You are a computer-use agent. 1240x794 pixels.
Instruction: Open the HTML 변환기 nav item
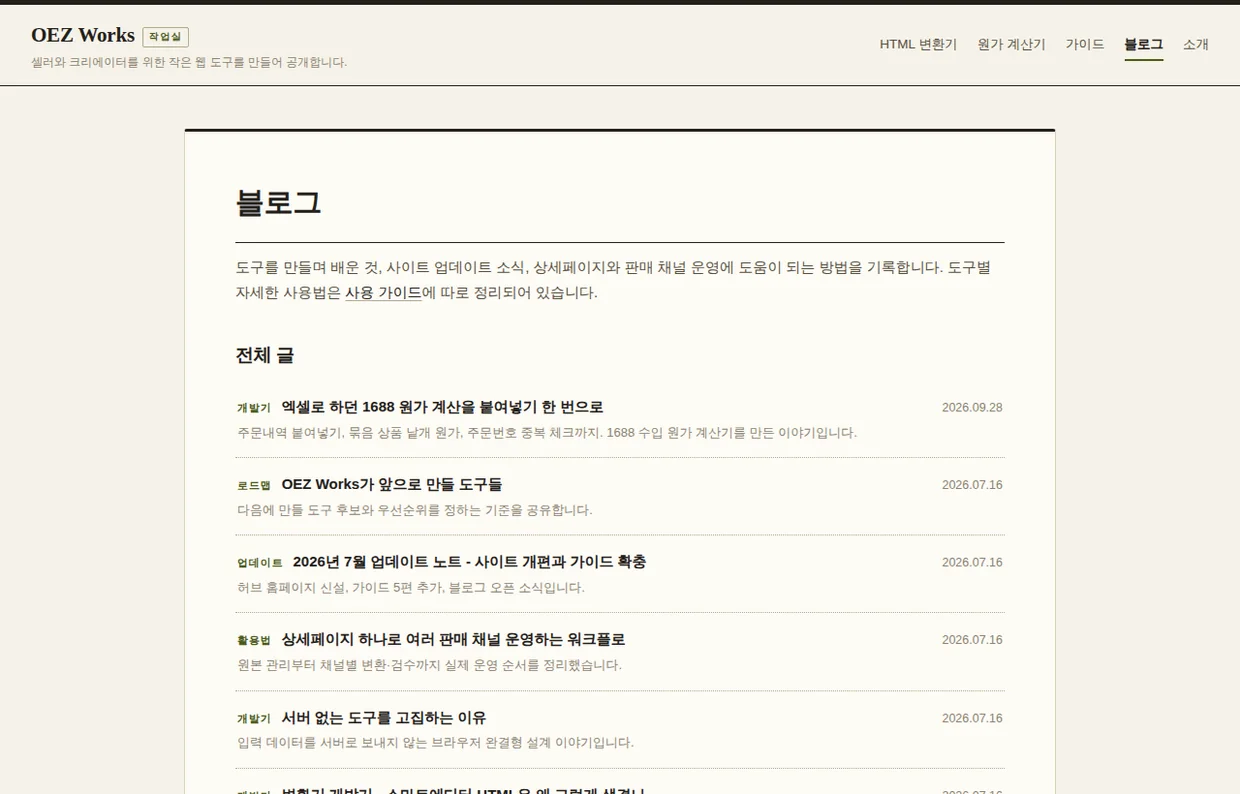[x=918, y=44]
